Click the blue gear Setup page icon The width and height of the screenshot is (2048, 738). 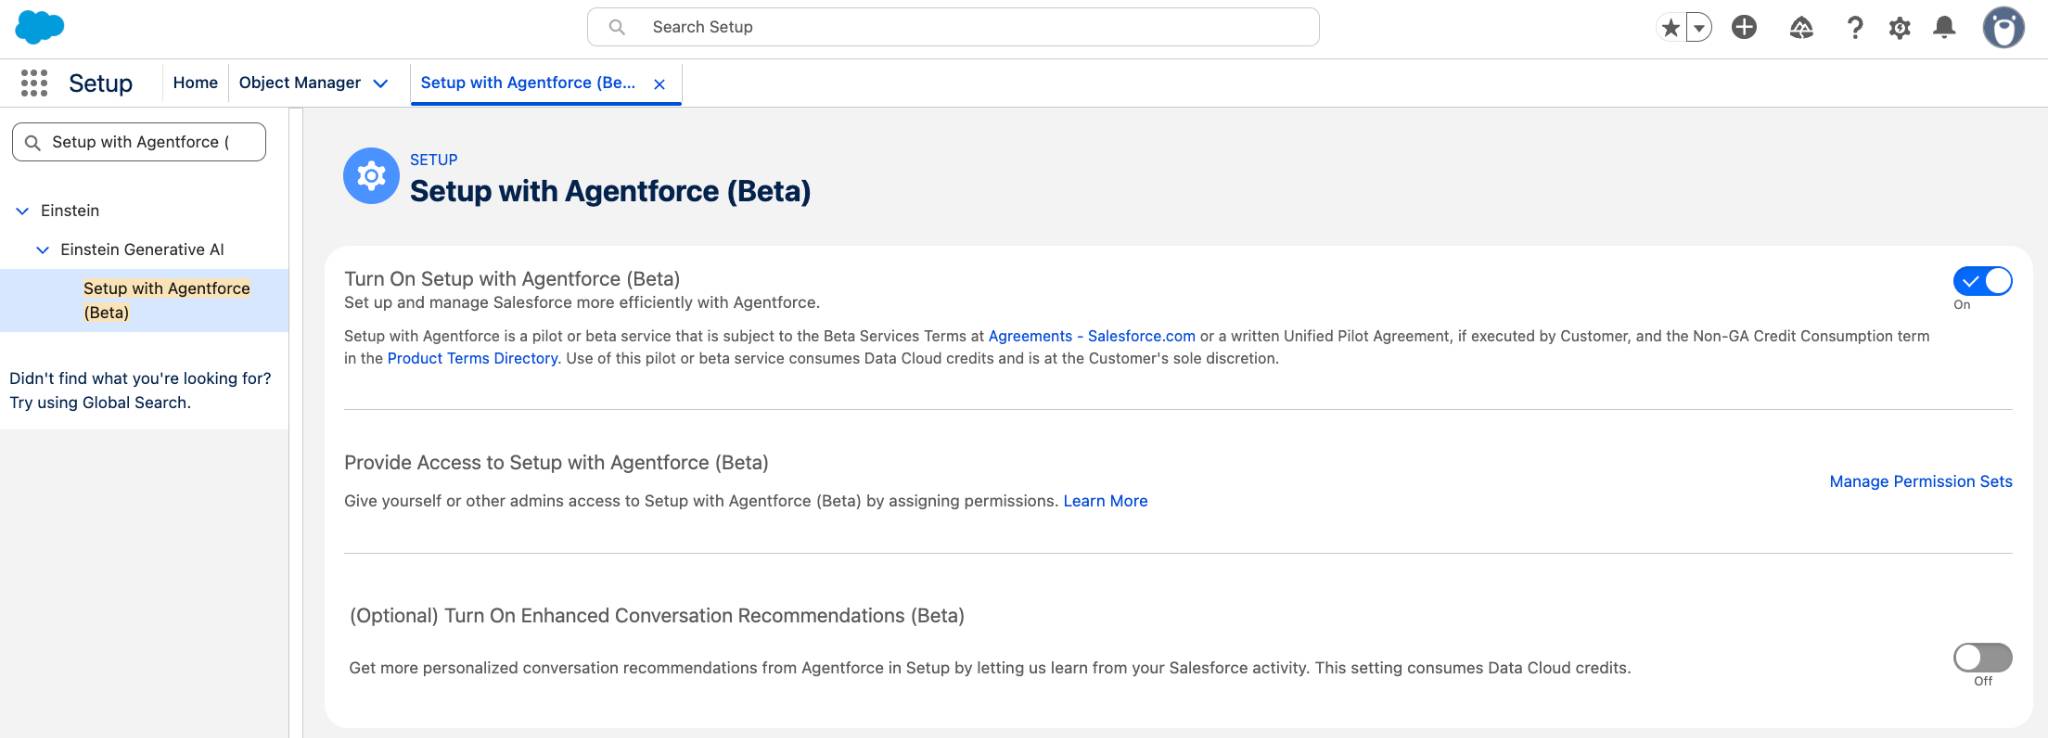[x=371, y=176]
